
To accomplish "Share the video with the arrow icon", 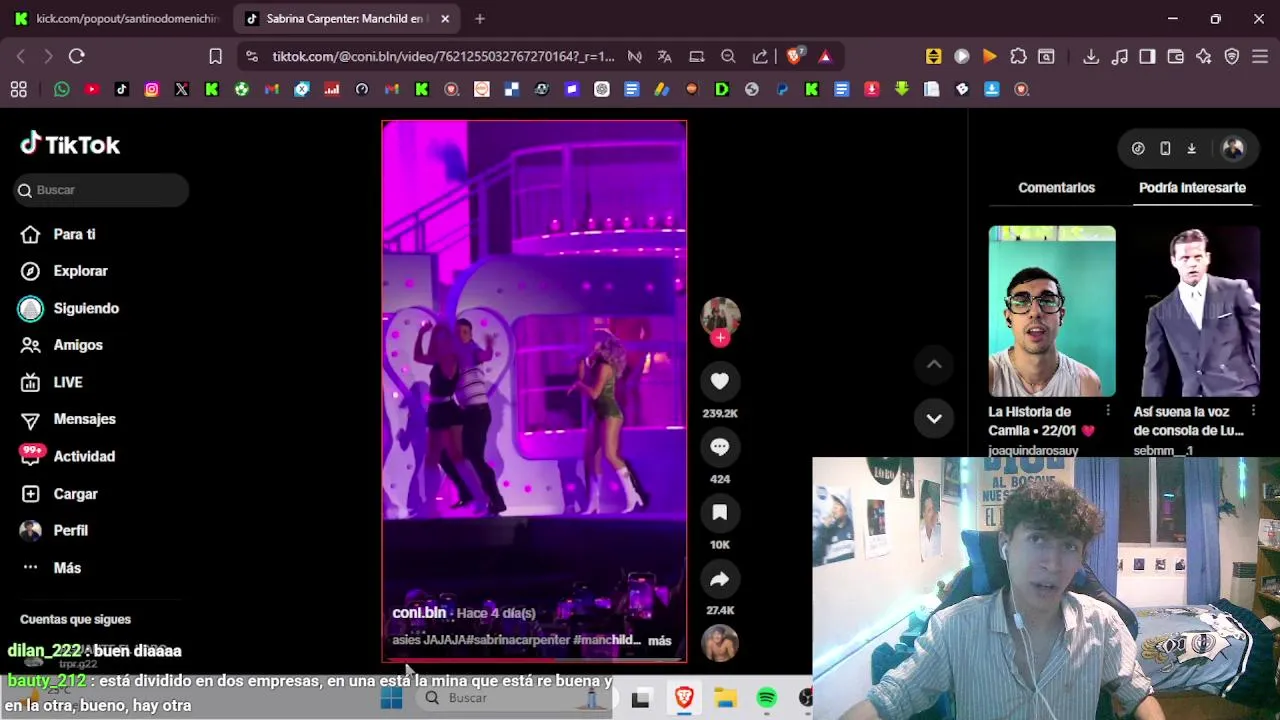I will tap(720, 579).
